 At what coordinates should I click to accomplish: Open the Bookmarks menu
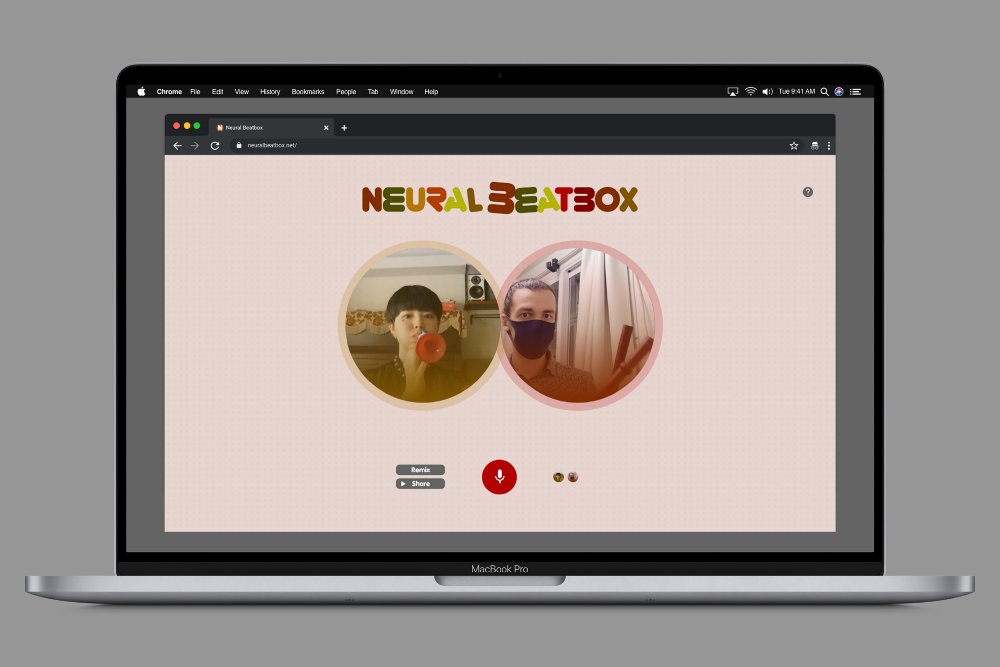[308, 91]
